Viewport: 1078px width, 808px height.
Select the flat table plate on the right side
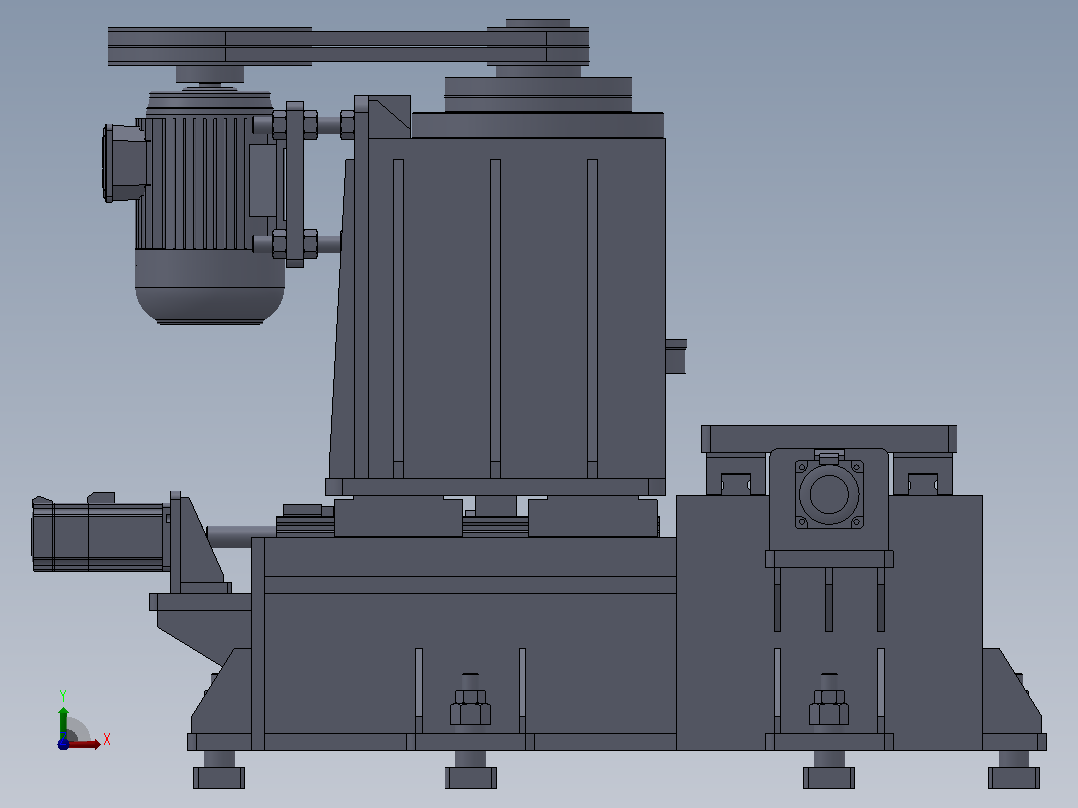click(829, 439)
